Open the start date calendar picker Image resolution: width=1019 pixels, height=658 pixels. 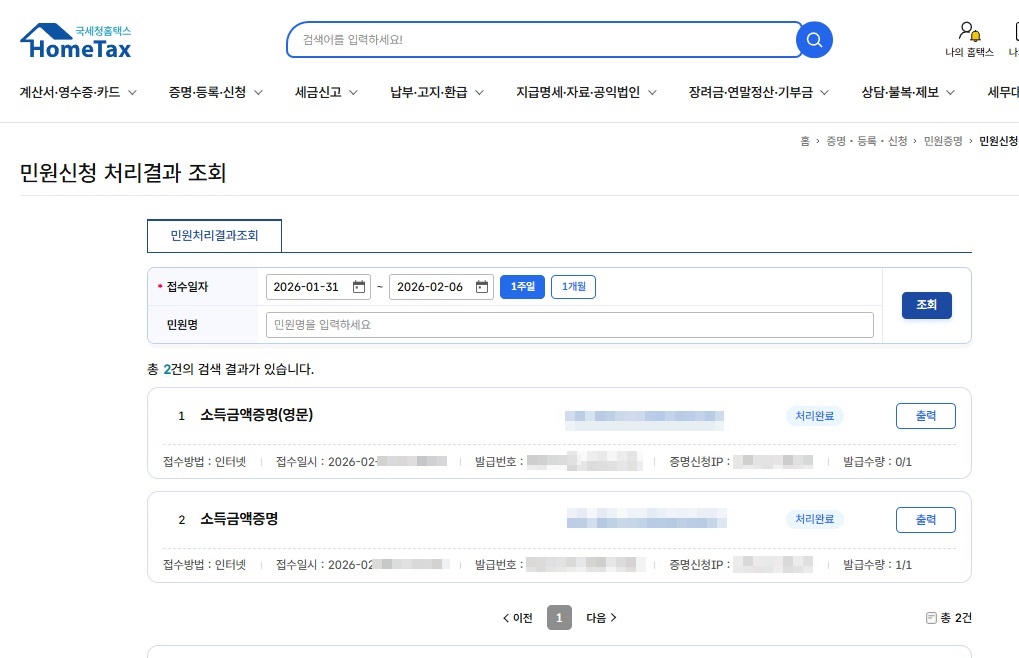coord(360,286)
